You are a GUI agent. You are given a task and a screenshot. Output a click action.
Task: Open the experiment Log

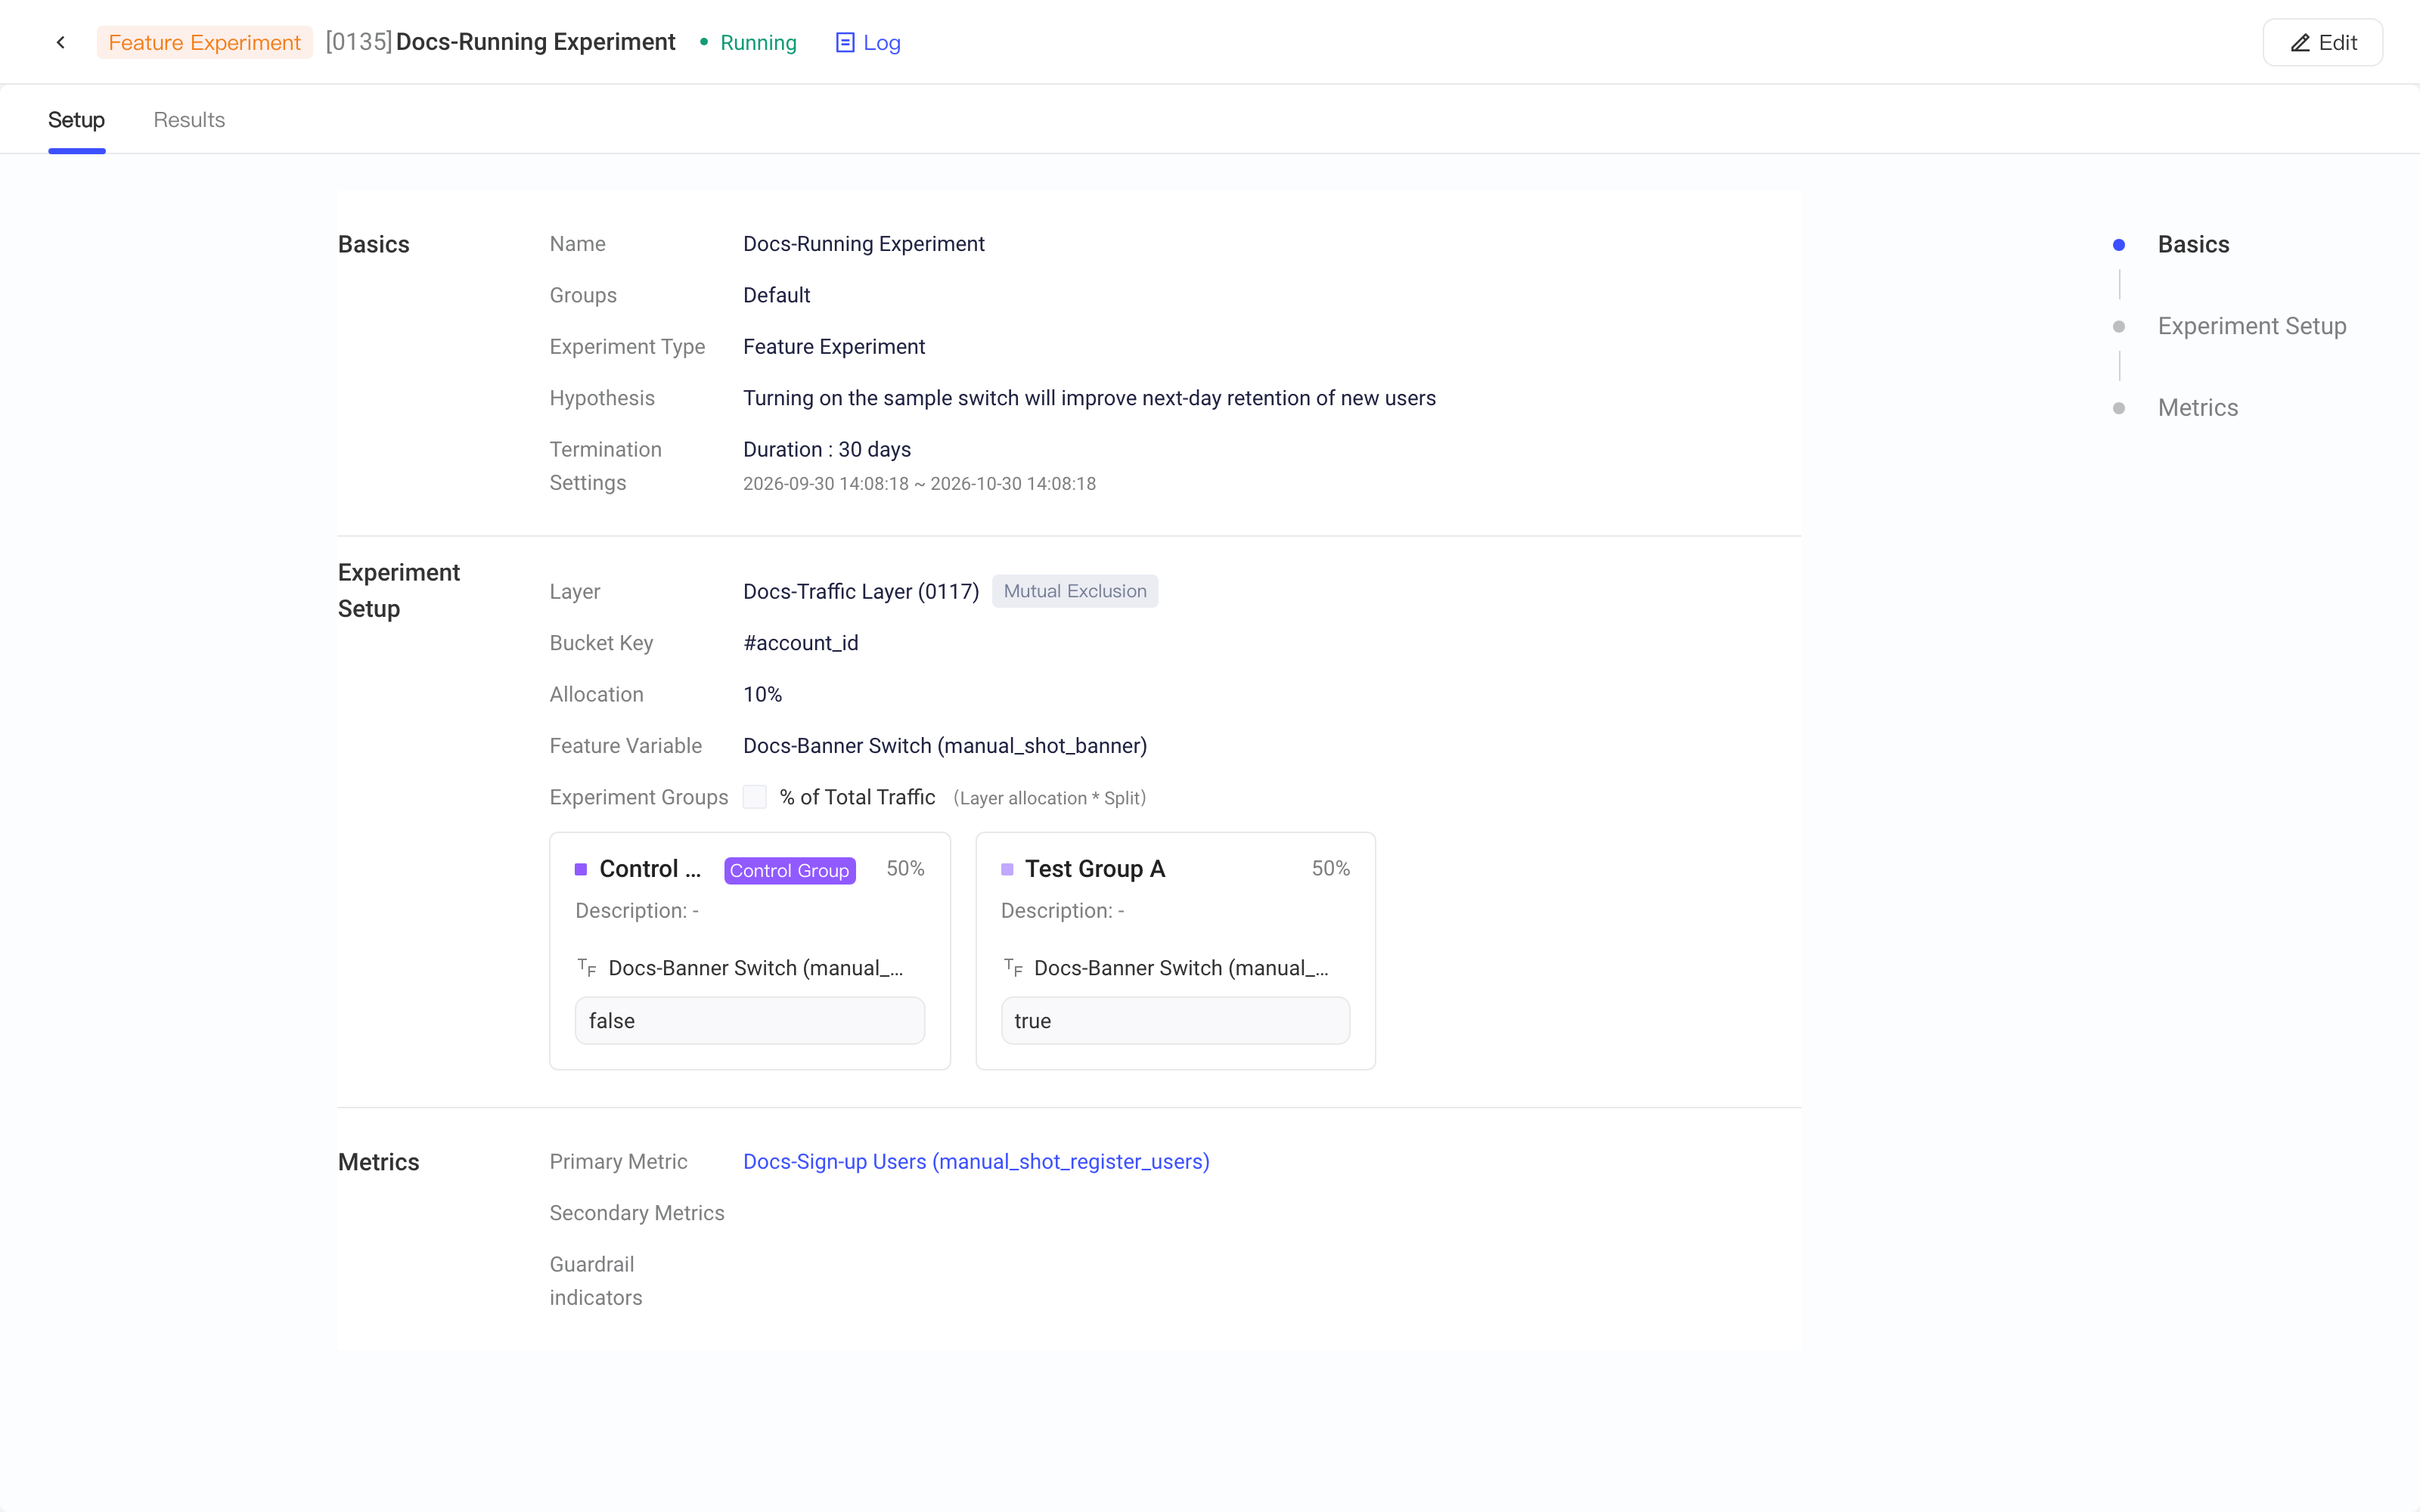(x=867, y=42)
